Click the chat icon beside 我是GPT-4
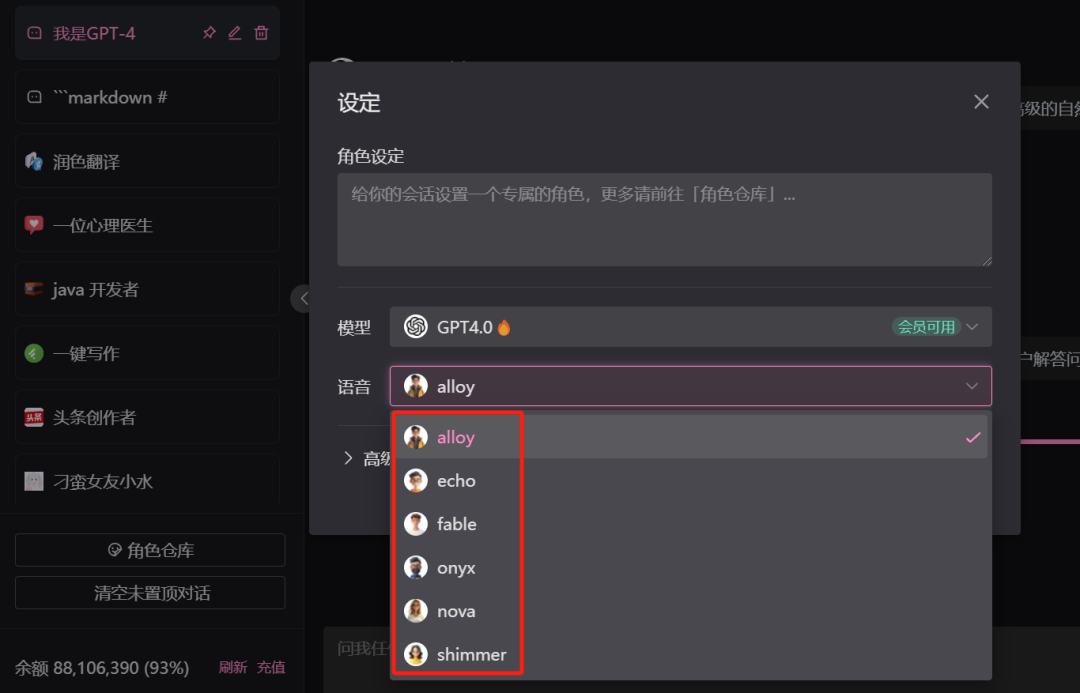The height and width of the screenshot is (693, 1080). coord(34,33)
